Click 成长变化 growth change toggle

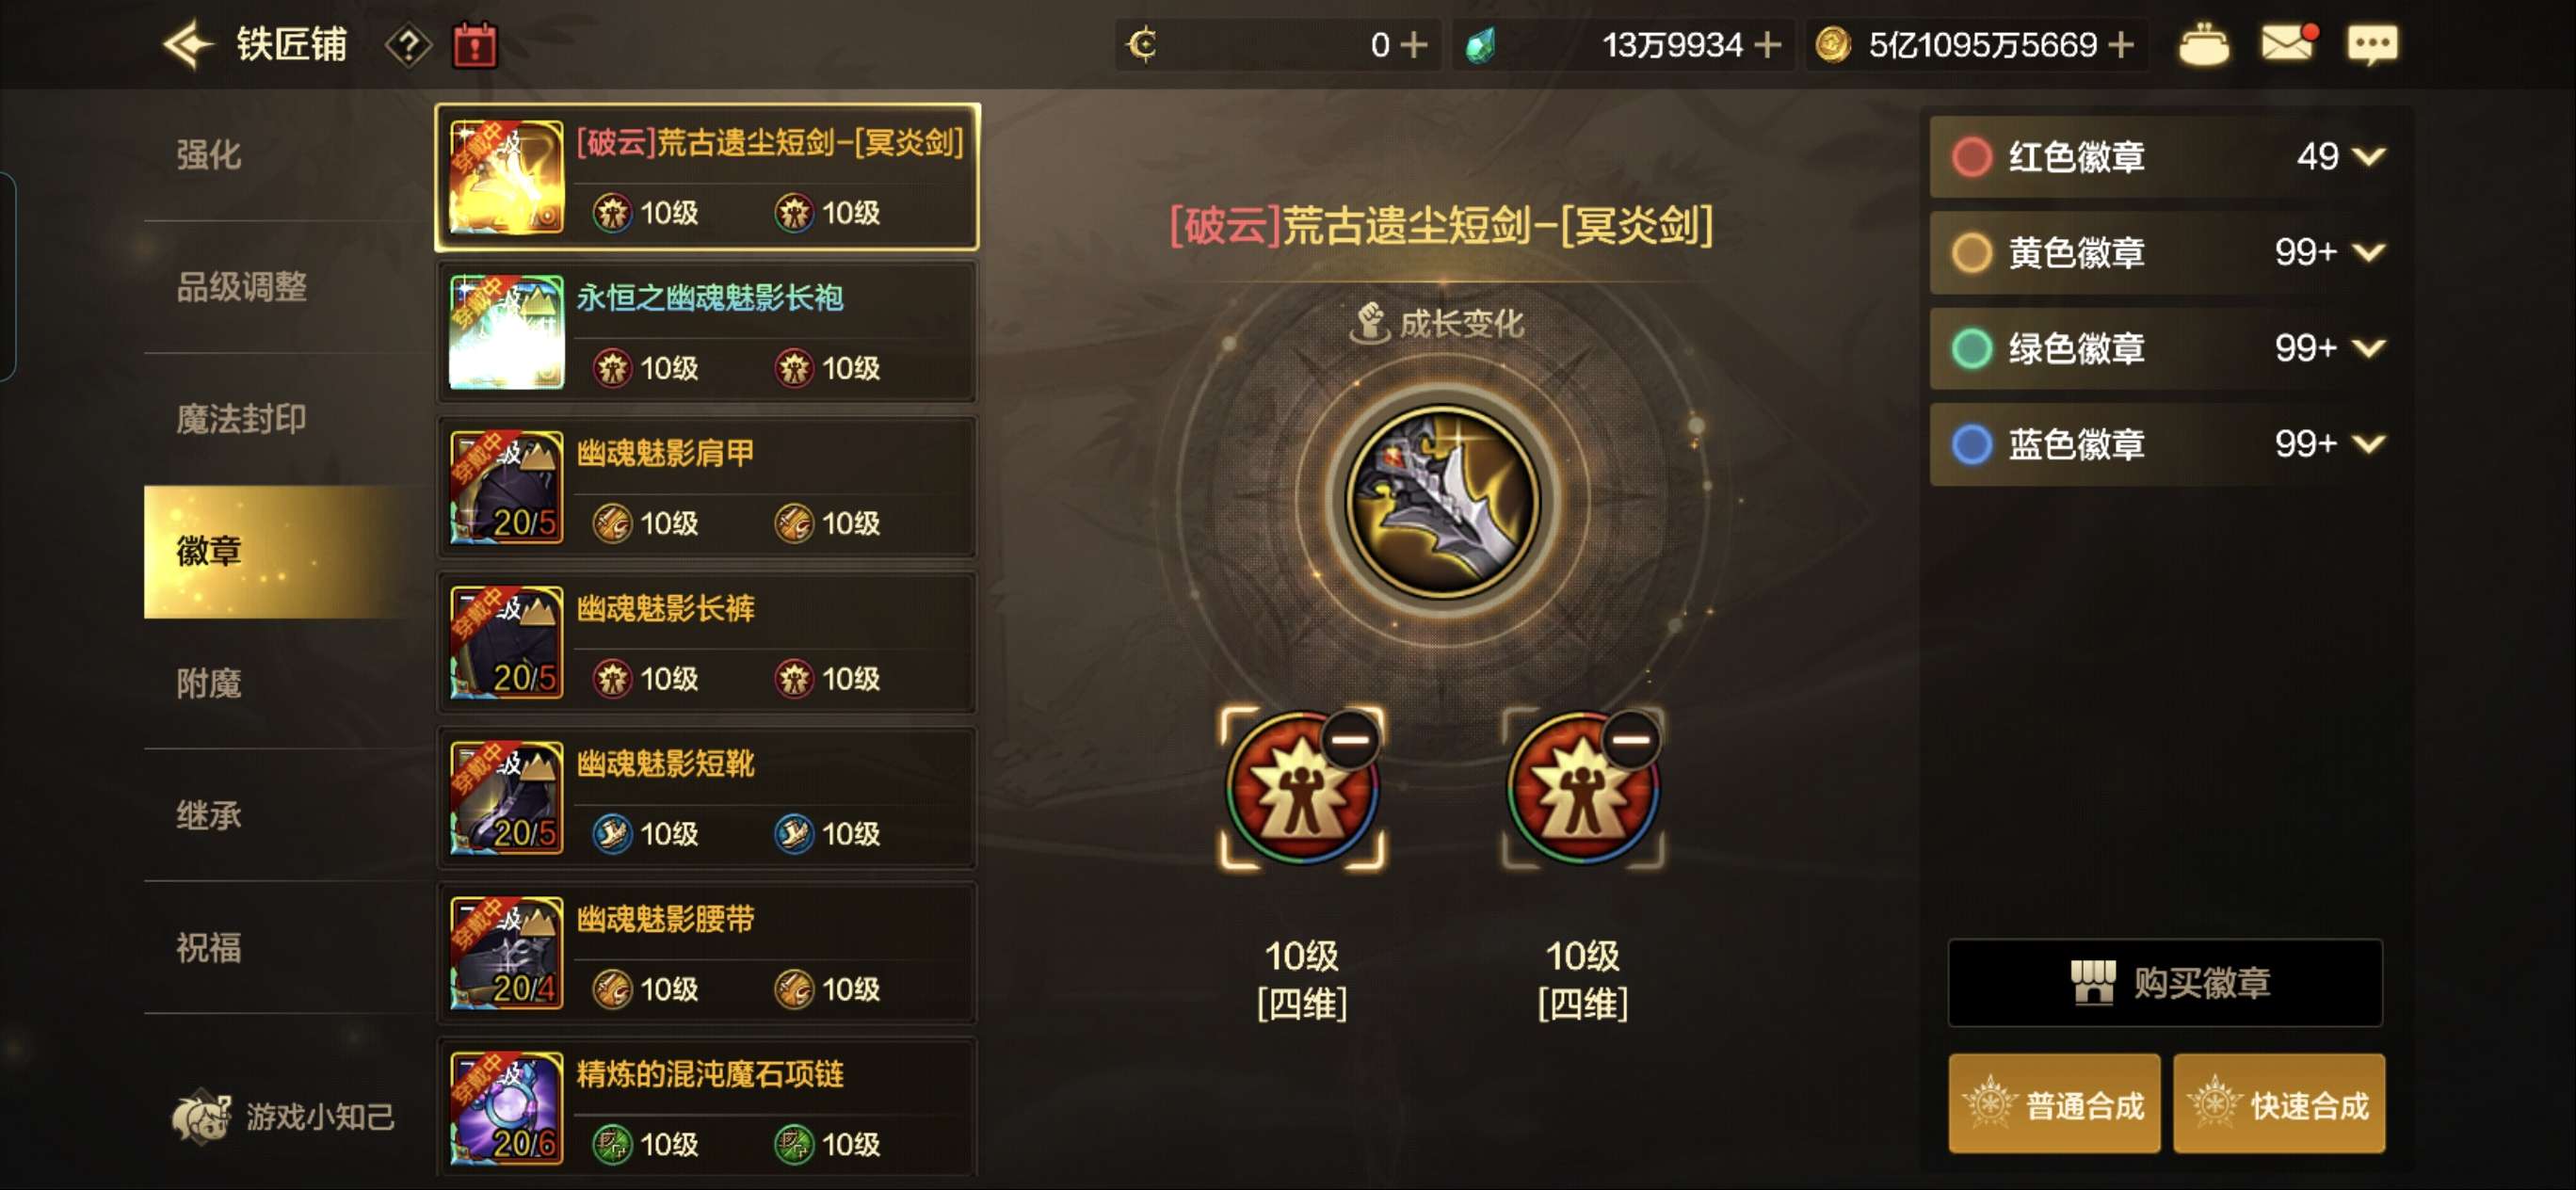click(1437, 323)
